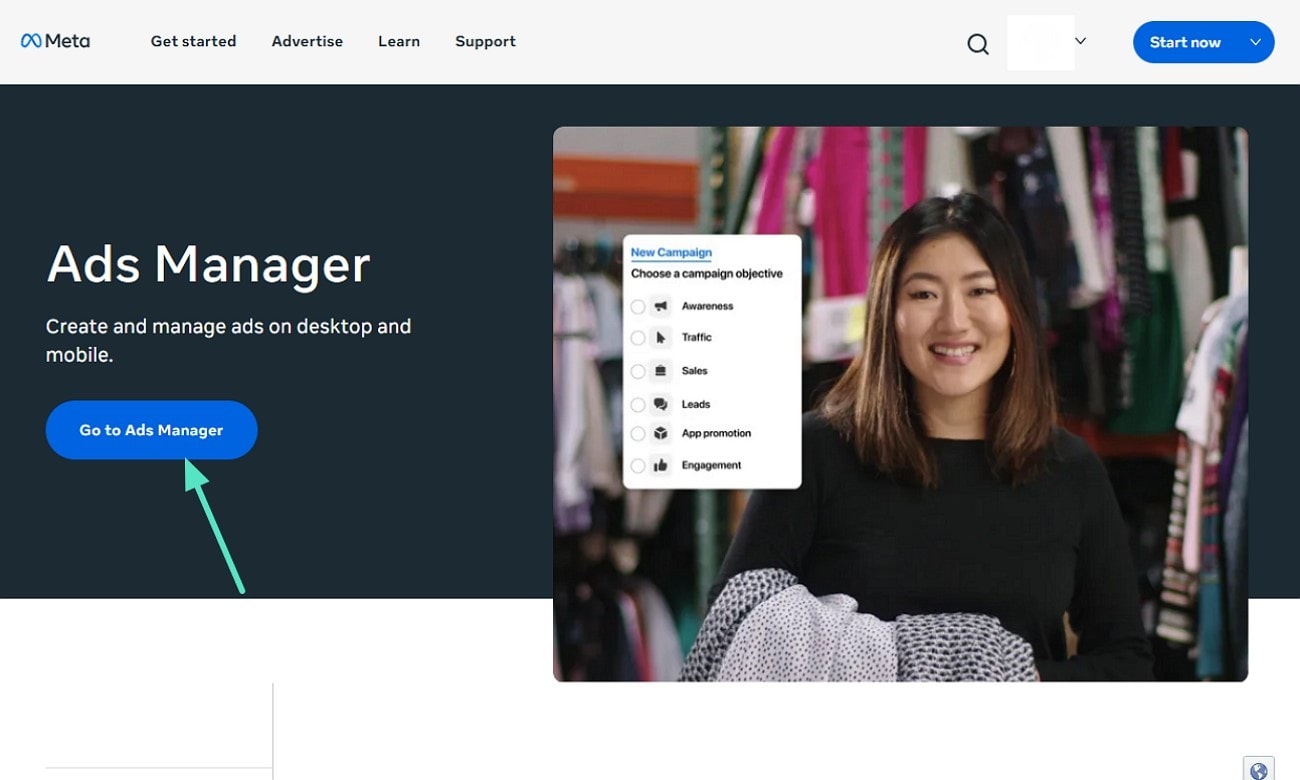Viewport: 1300px width, 780px height.
Task: Click the Engagement label text
Action: pos(711,465)
